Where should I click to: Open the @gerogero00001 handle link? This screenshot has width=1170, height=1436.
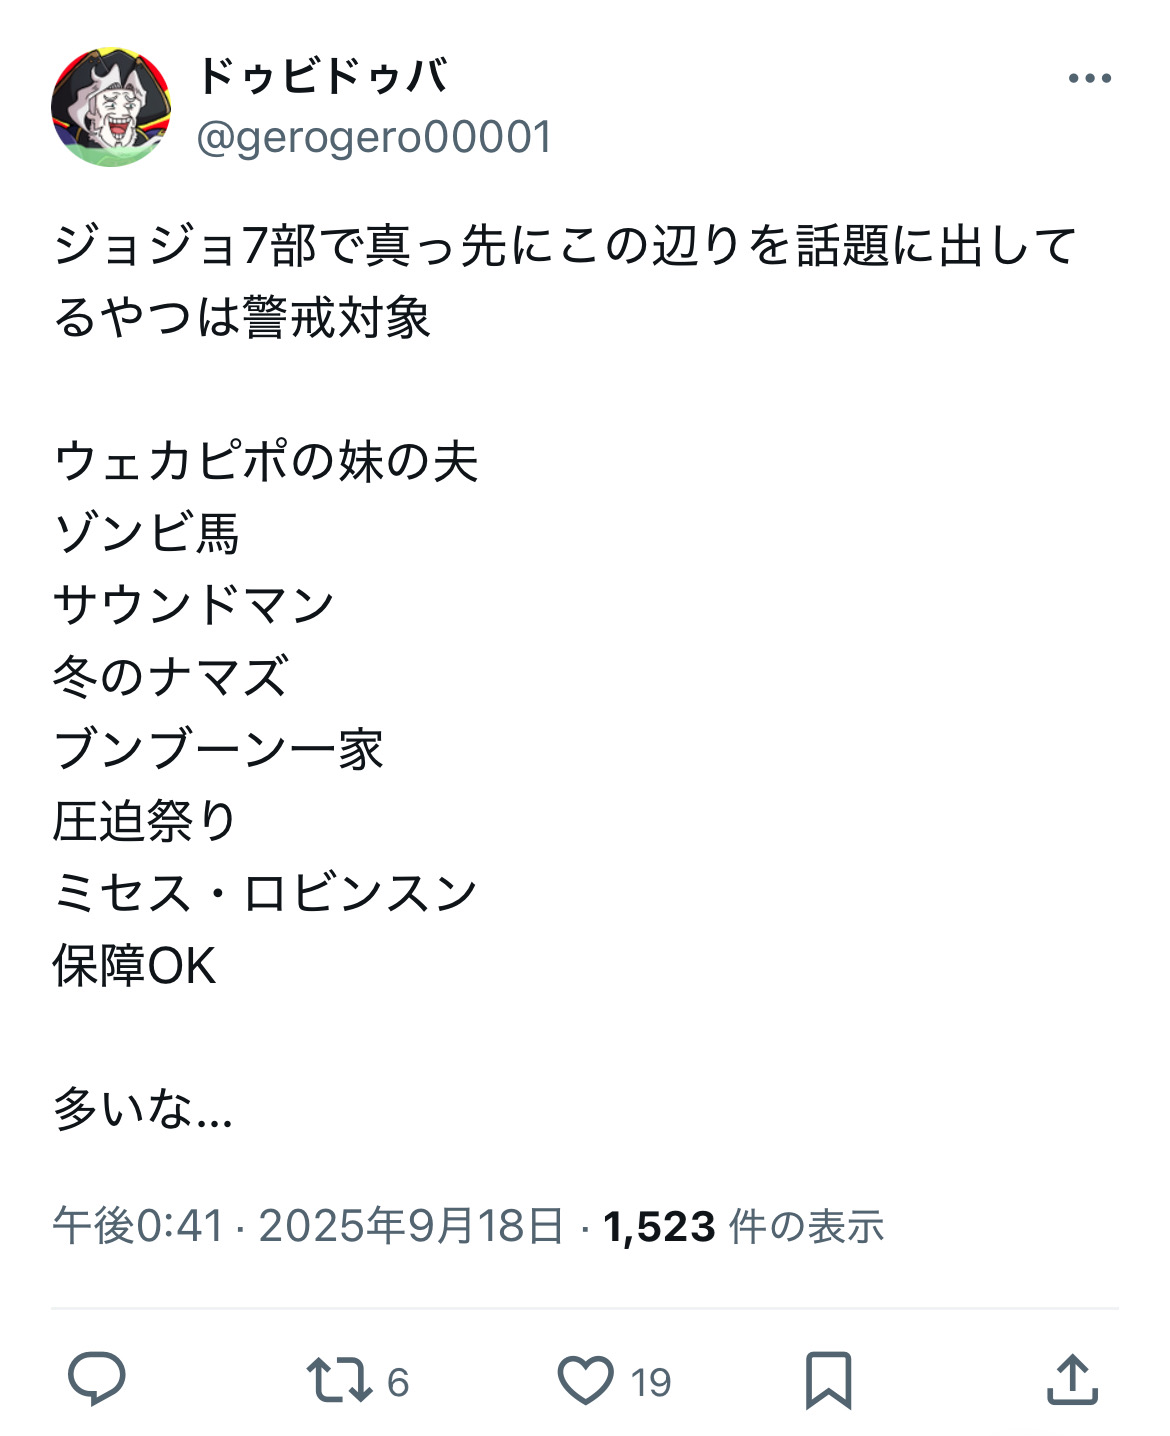374,137
